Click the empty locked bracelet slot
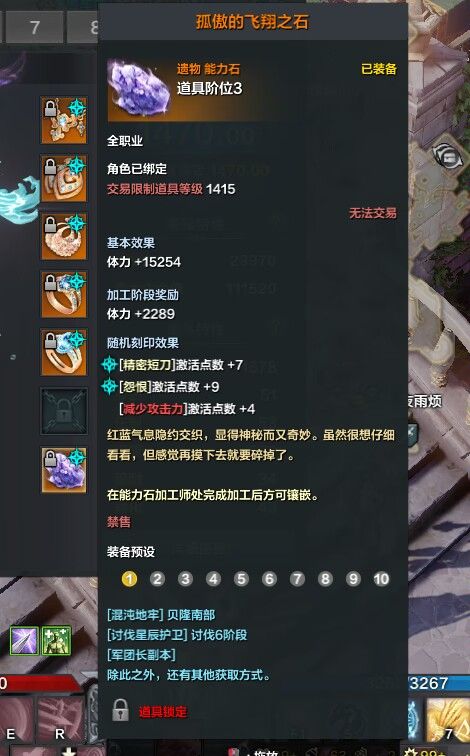Viewport: 470px width, 756px height. pyautogui.click(x=64, y=411)
